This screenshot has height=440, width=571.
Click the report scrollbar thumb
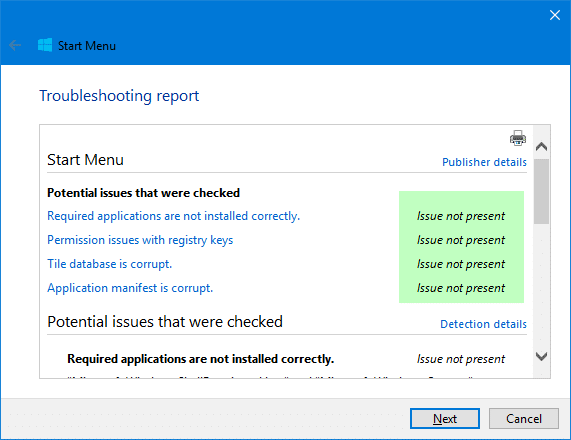542,191
